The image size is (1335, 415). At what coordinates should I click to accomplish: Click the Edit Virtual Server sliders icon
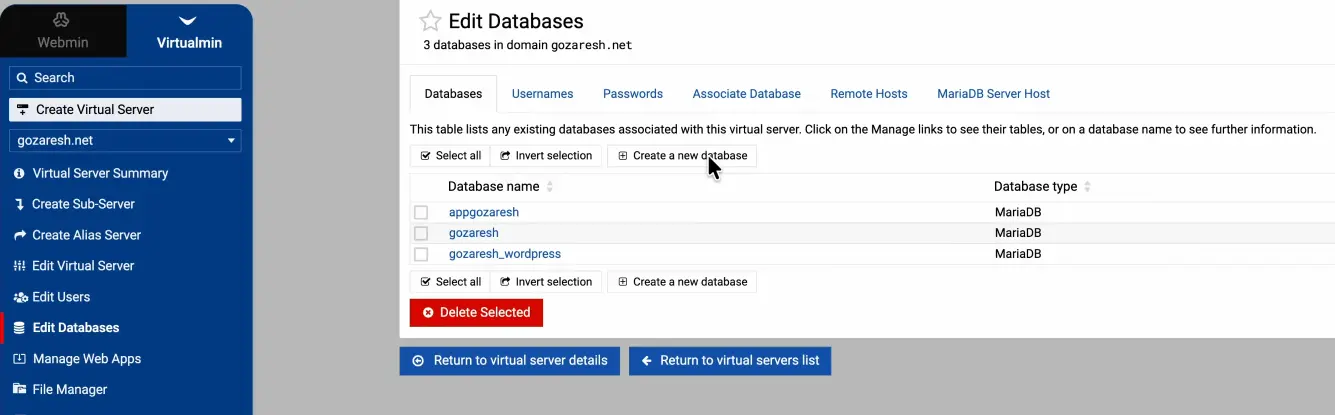(x=19, y=266)
